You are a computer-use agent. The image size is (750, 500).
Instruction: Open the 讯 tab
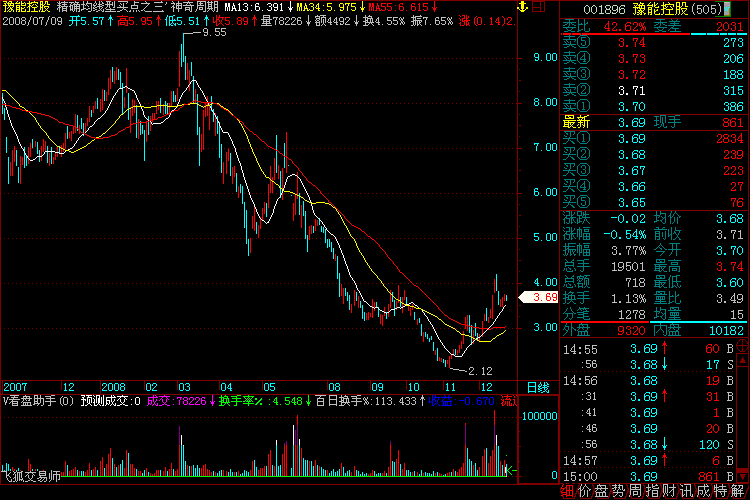click(686, 491)
